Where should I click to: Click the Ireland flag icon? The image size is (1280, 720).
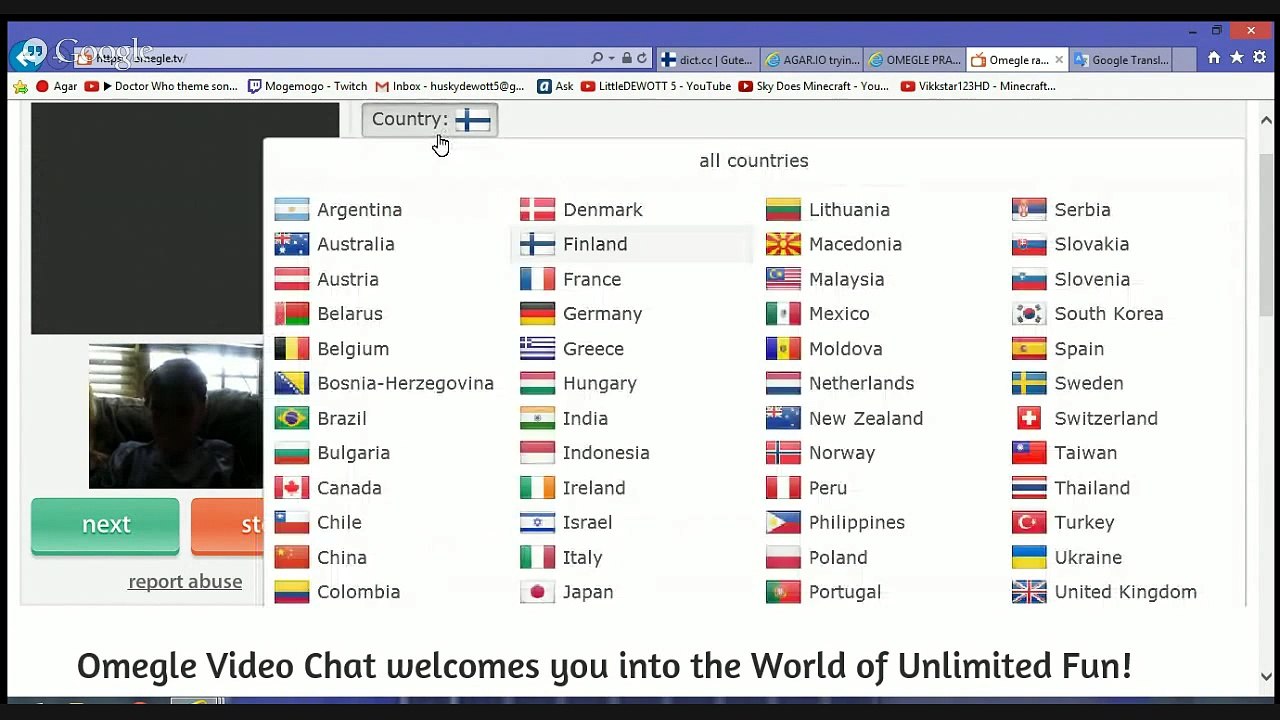coord(537,488)
